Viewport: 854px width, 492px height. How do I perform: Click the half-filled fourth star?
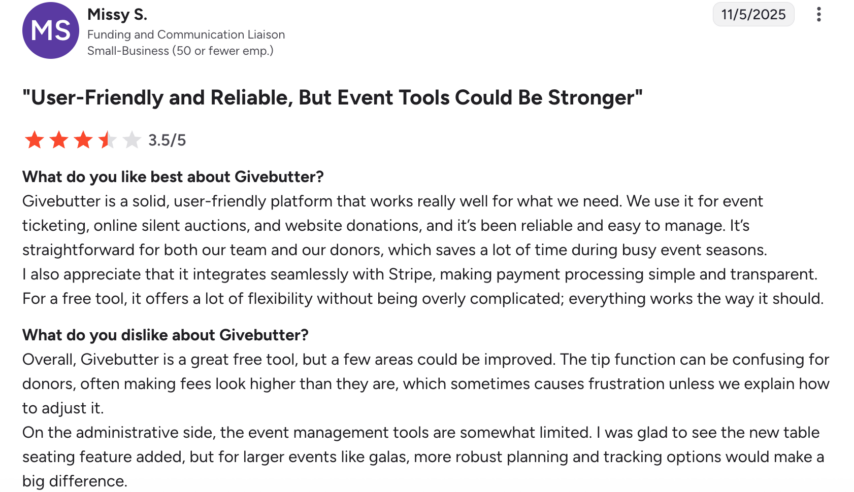pyautogui.click(x=108, y=140)
